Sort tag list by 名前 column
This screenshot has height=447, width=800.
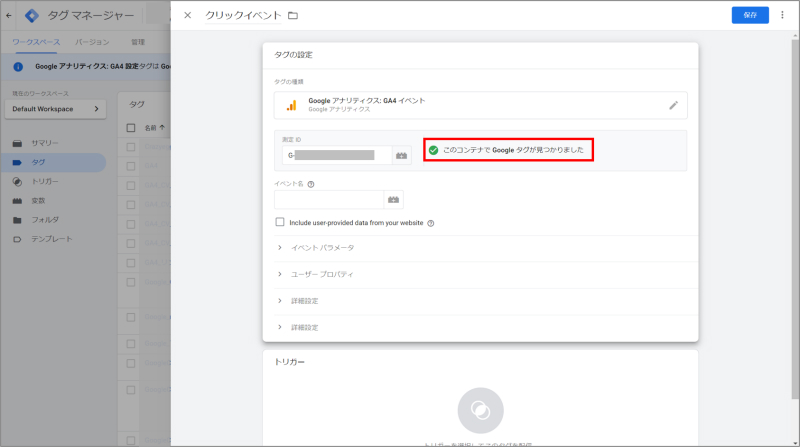click(x=155, y=128)
